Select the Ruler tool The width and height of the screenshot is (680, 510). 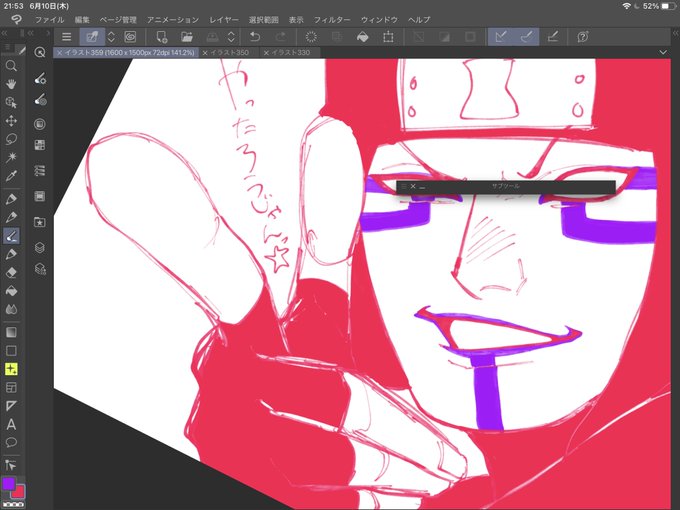pos(11,406)
